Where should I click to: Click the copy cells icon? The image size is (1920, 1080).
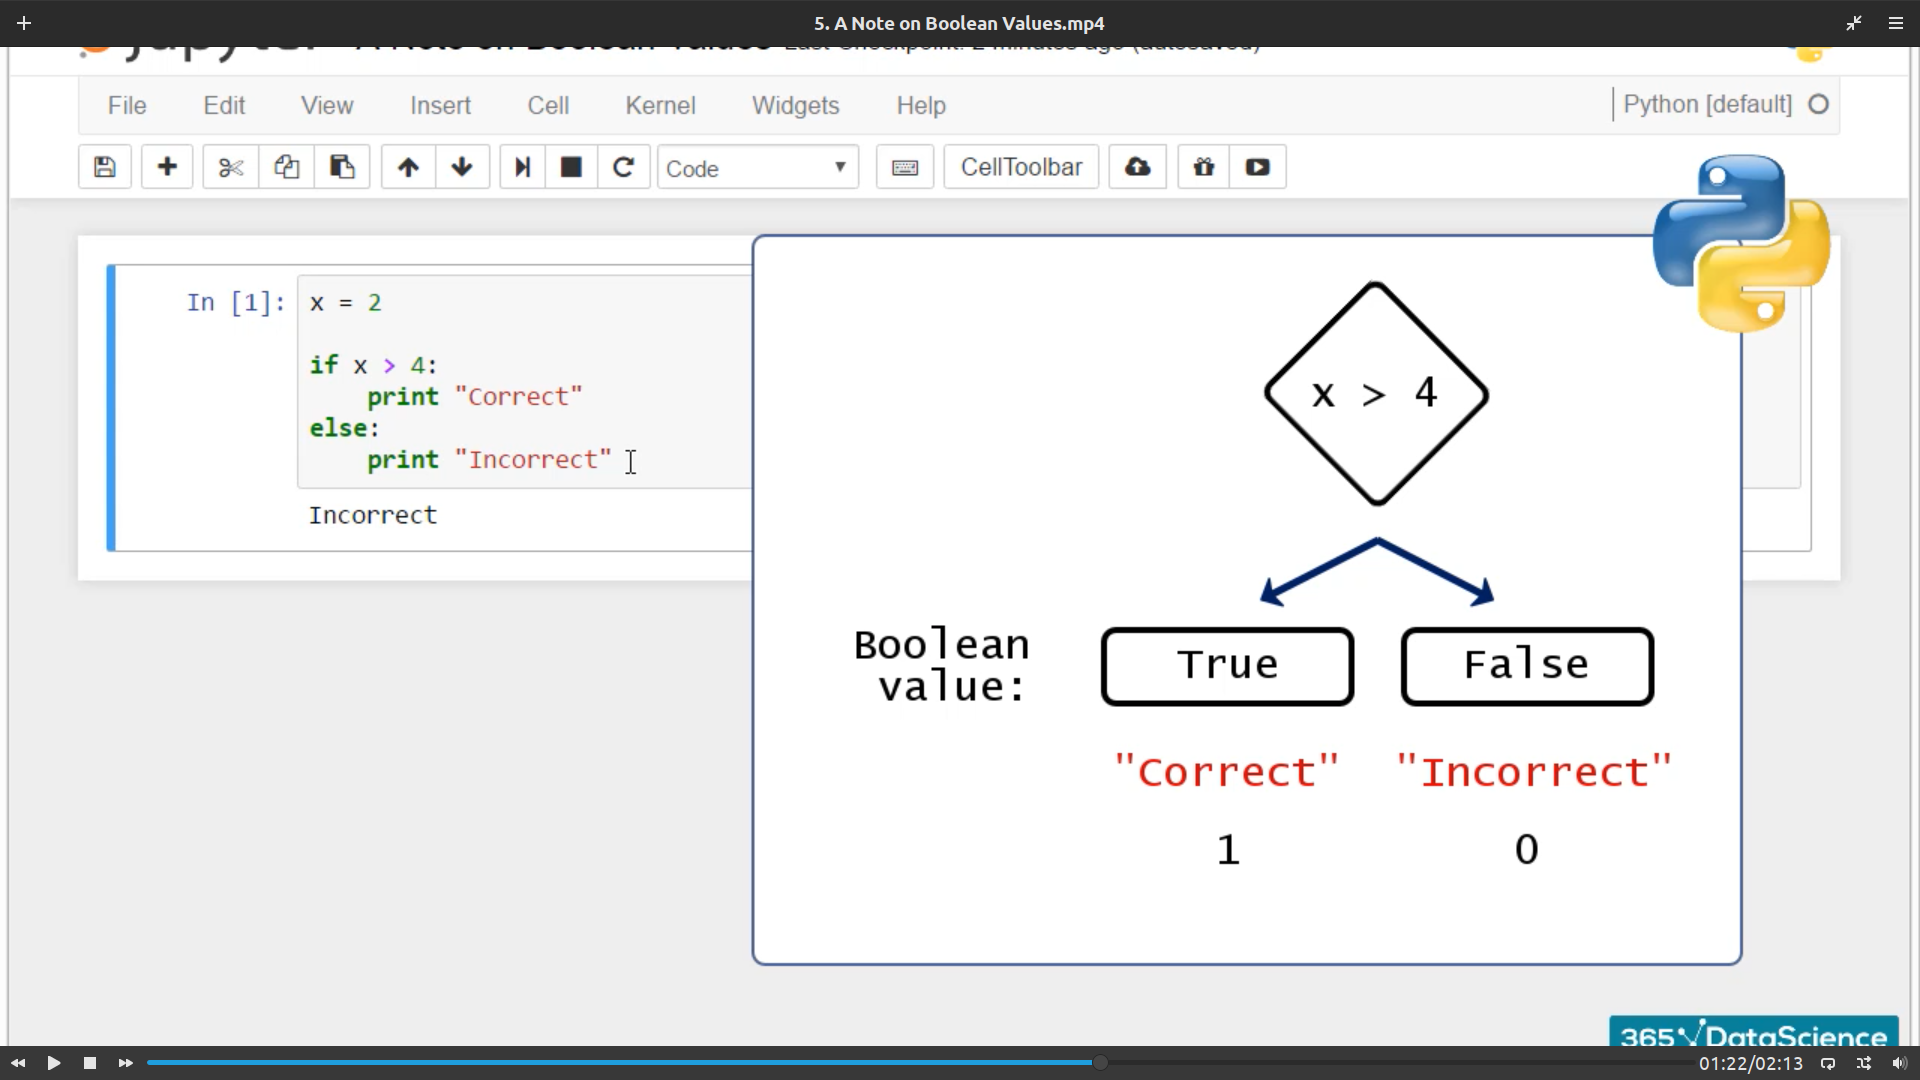[x=287, y=167]
